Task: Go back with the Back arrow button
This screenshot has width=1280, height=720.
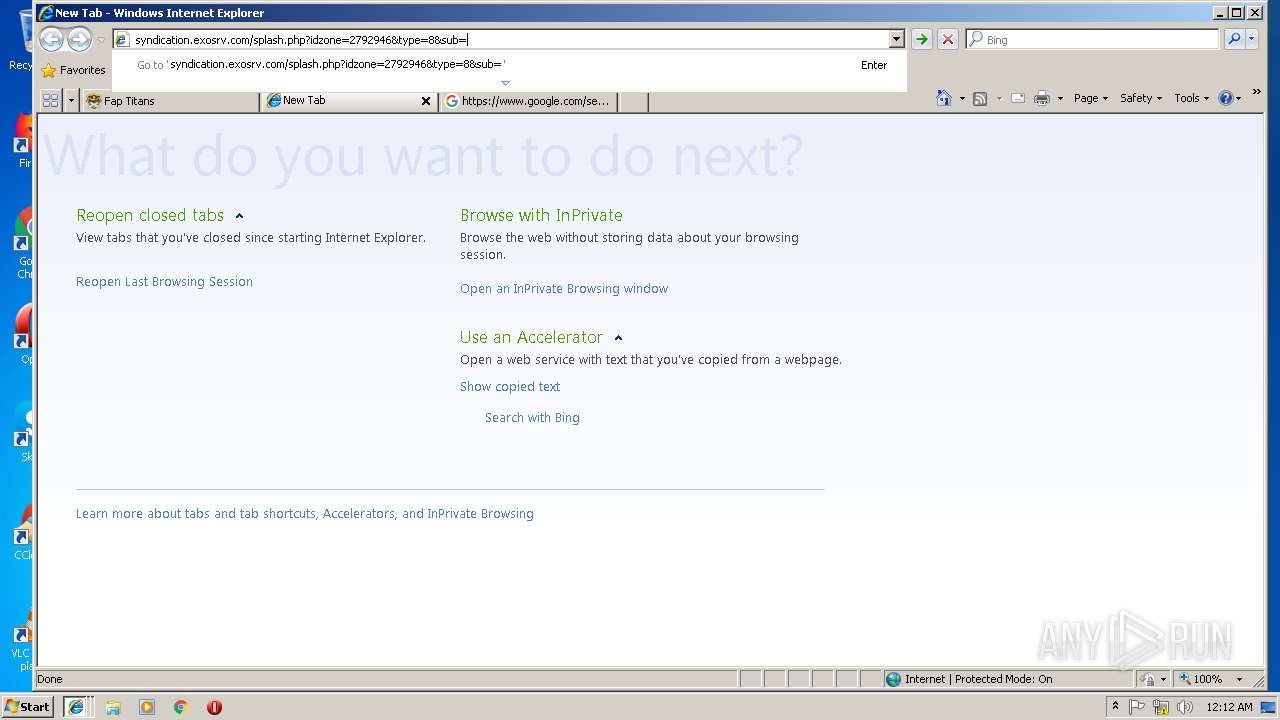Action: (52, 39)
